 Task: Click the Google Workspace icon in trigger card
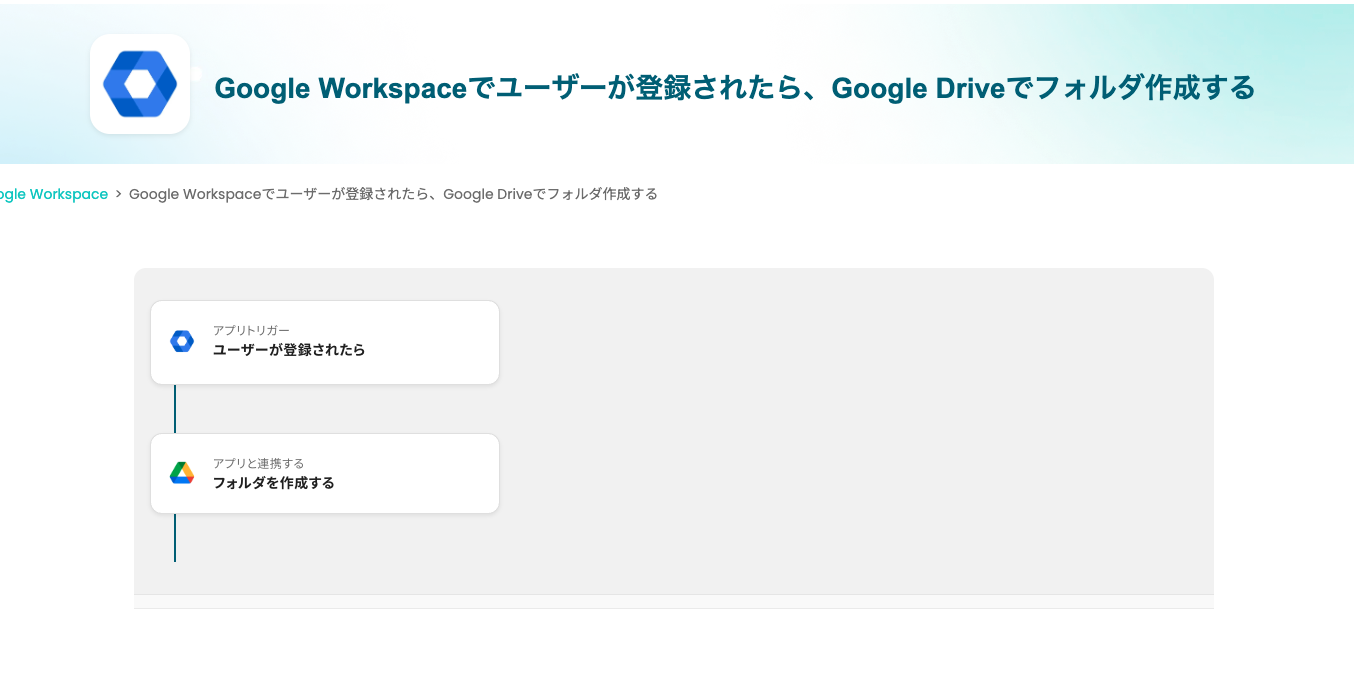click(182, 341)
